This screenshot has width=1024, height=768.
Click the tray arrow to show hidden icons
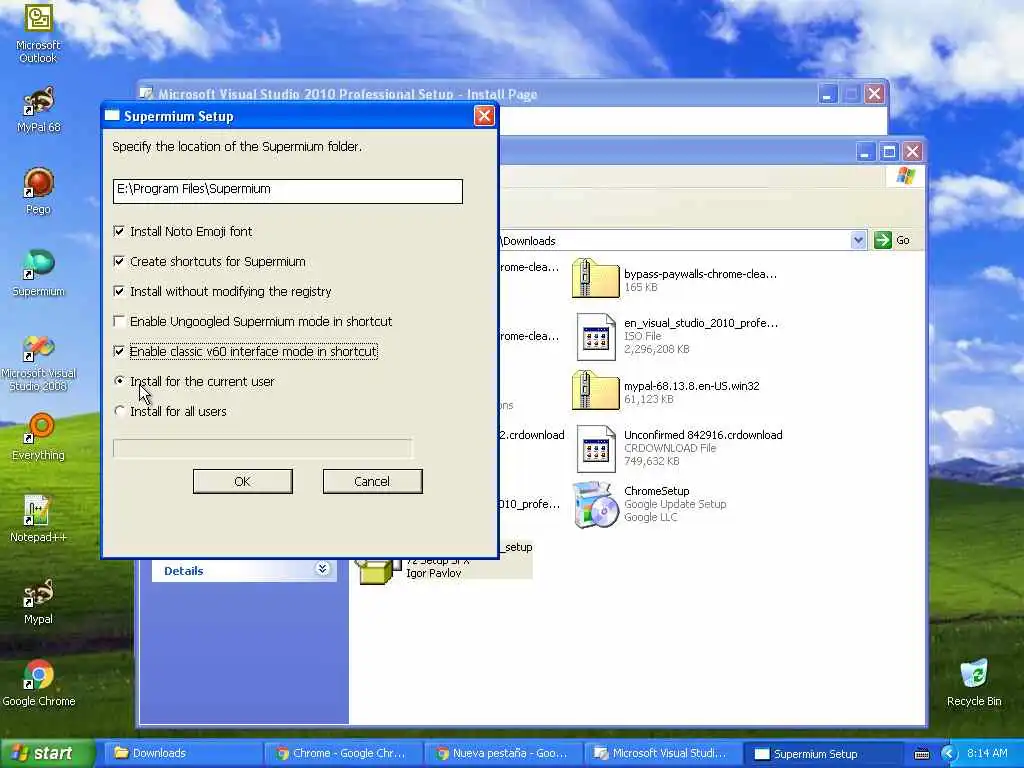(948, 754)
